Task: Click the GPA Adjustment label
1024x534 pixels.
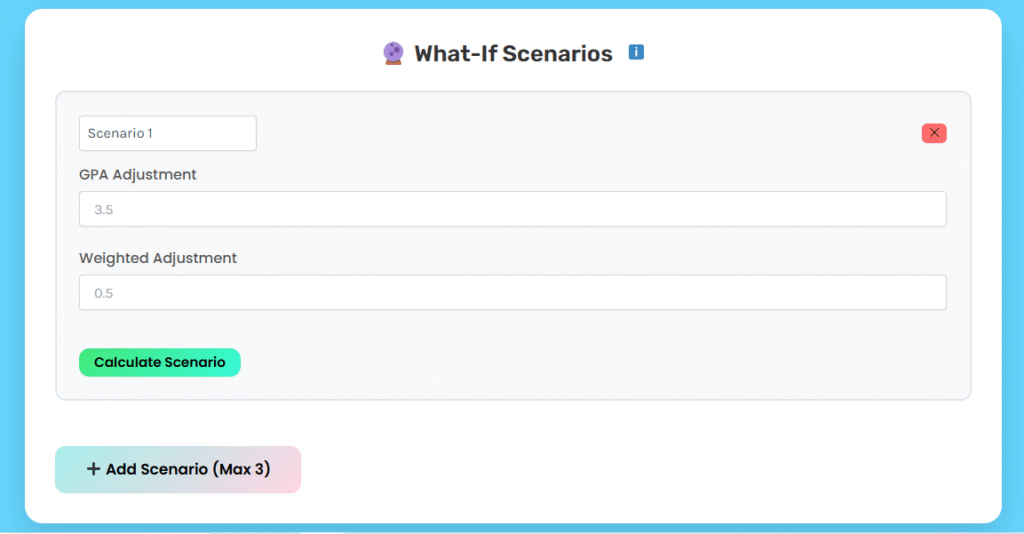Action: point(138,175)
